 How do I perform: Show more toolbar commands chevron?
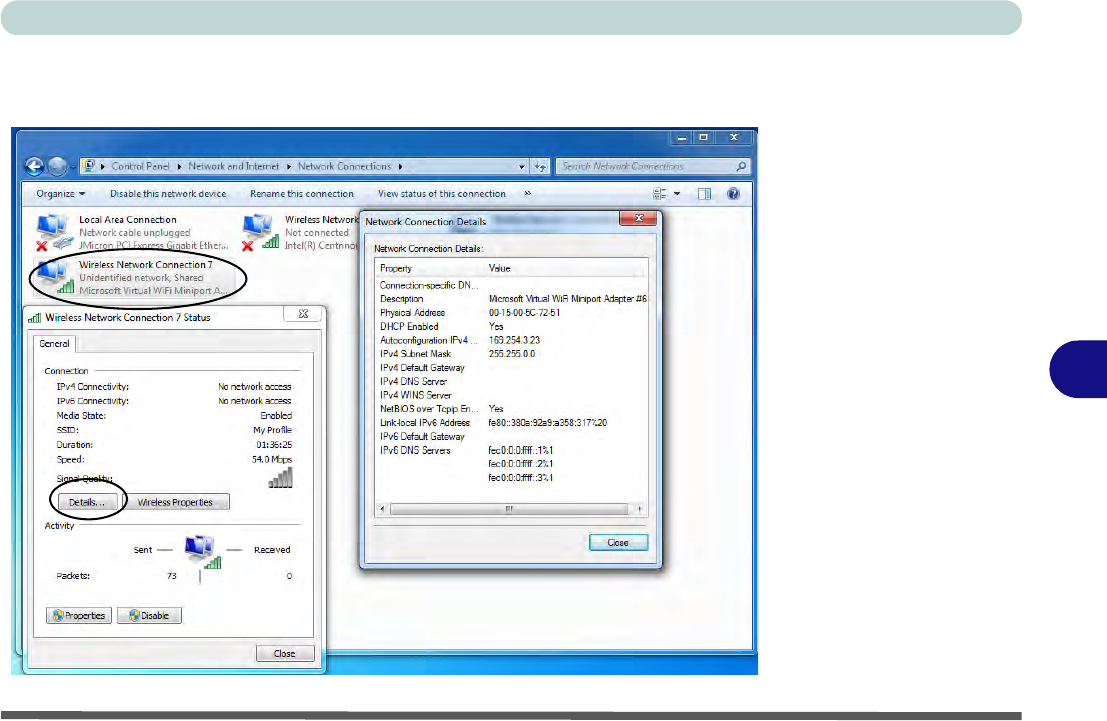tap(527, 193)
